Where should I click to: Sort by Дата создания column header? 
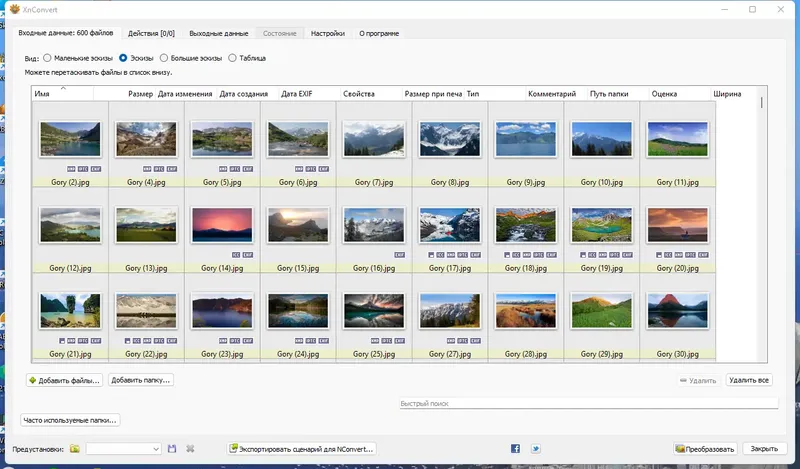point(247,93)
